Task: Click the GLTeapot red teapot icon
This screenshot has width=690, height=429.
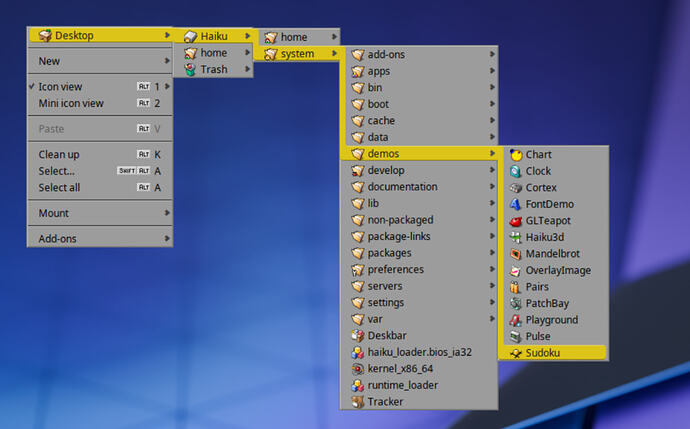Action: 515,221
